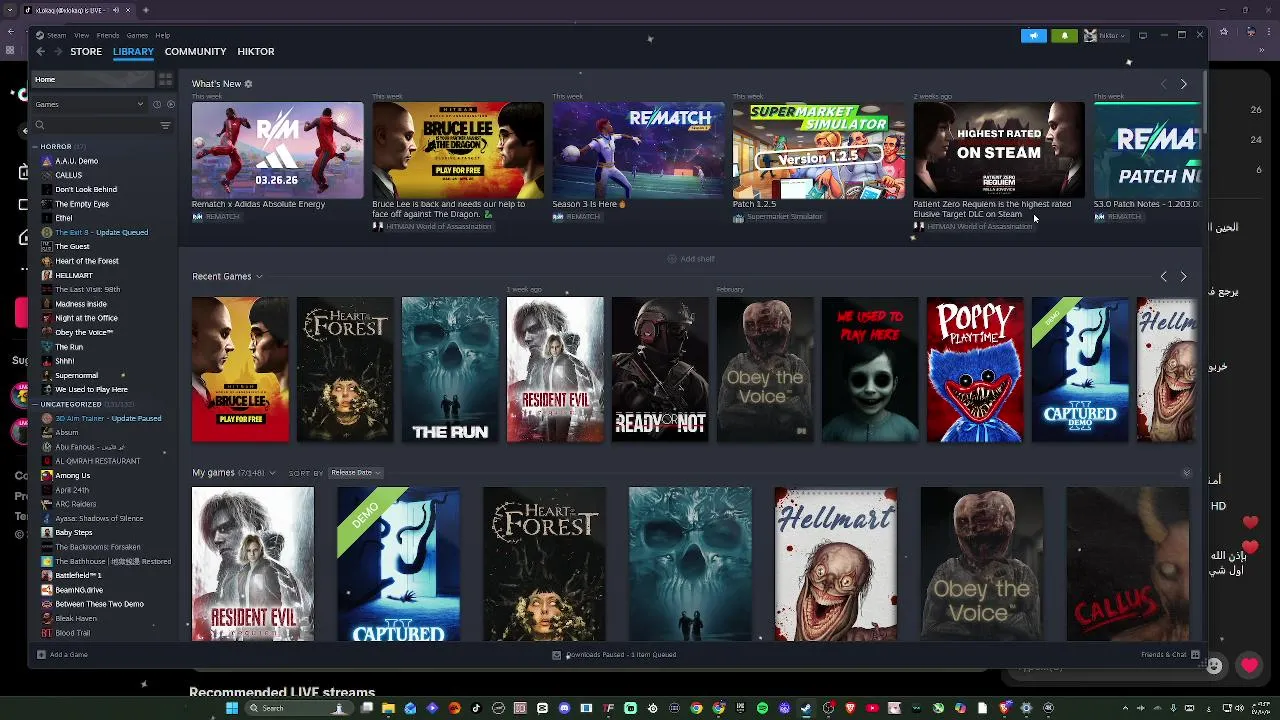Open Sort By Release Date dropdown
Image resolution: width=1280 pixels, height=720 pixels.
(x=356, y=473)
